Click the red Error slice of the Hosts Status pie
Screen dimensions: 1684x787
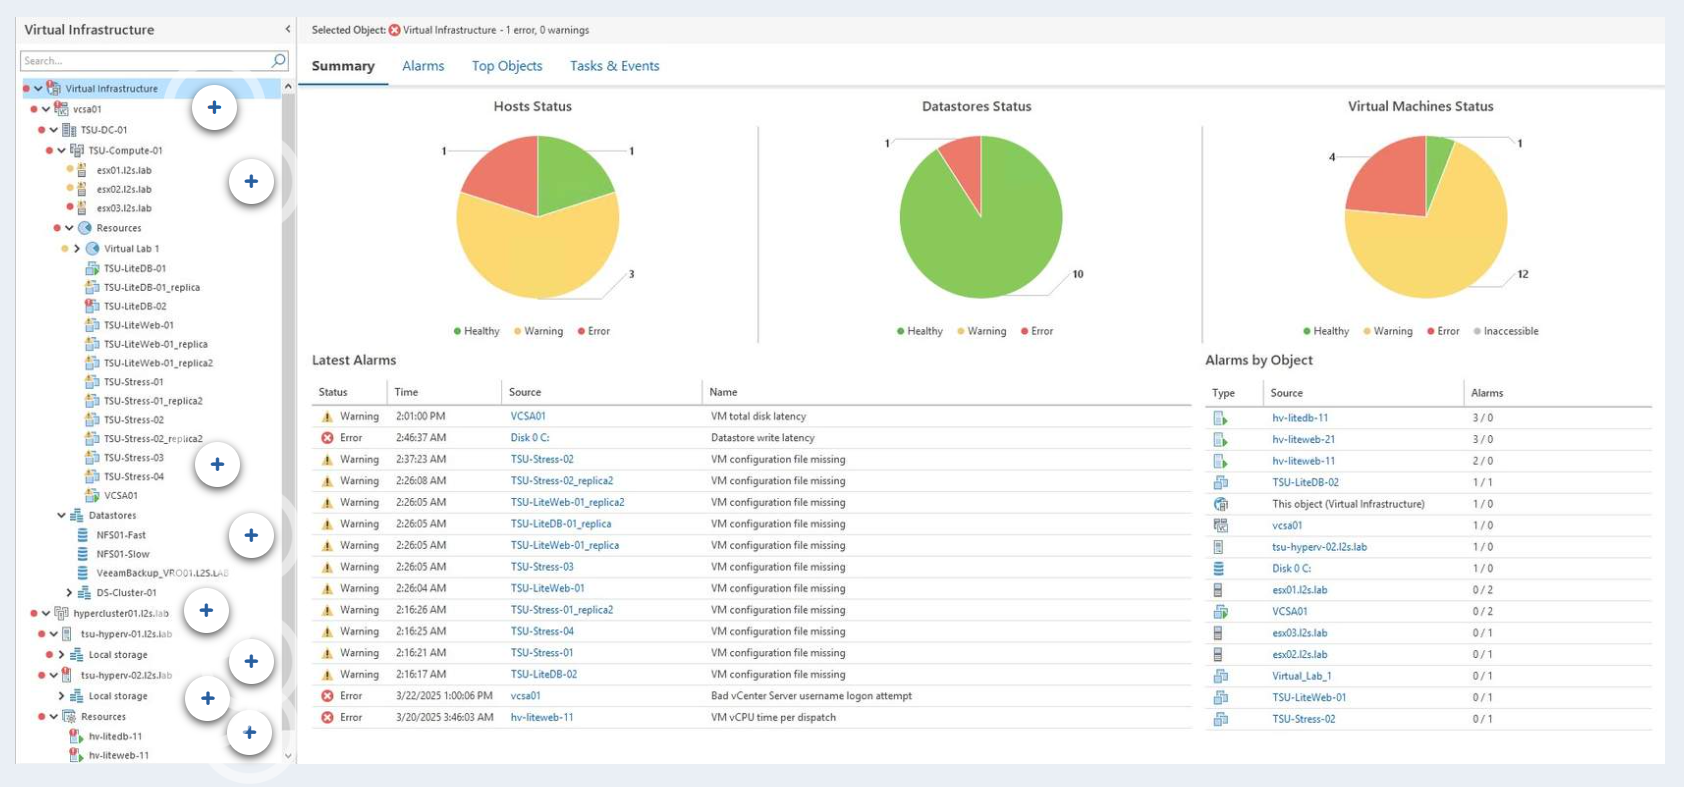[x=502, y=177]
